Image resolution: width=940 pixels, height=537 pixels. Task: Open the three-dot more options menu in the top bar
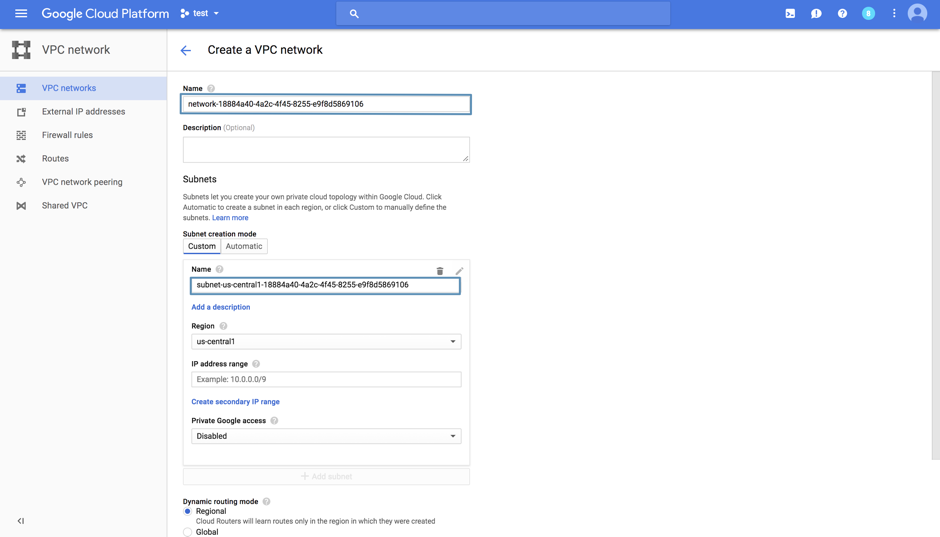click(894, 14)
